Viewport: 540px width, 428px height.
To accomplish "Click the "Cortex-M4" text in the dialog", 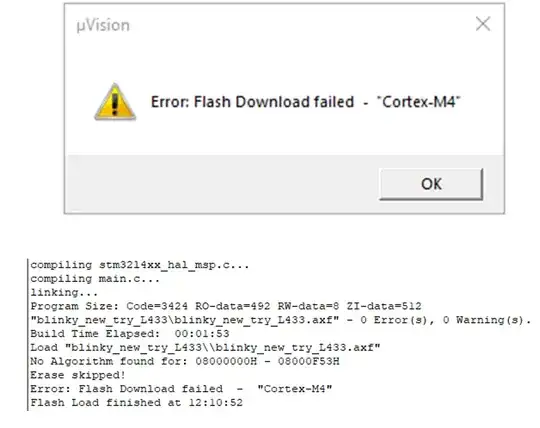I will [x=418, y=102].
